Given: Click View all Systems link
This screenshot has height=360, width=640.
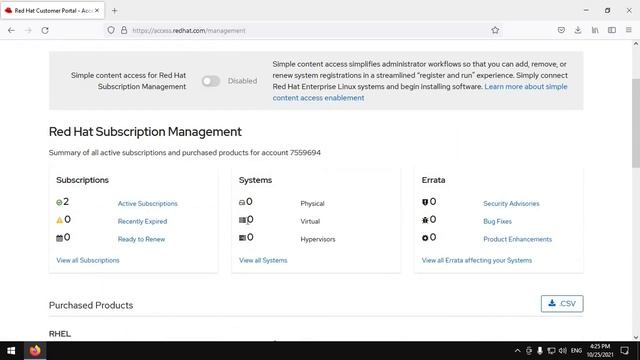Looking at the screenshot, I should click(x=263, y=260).
